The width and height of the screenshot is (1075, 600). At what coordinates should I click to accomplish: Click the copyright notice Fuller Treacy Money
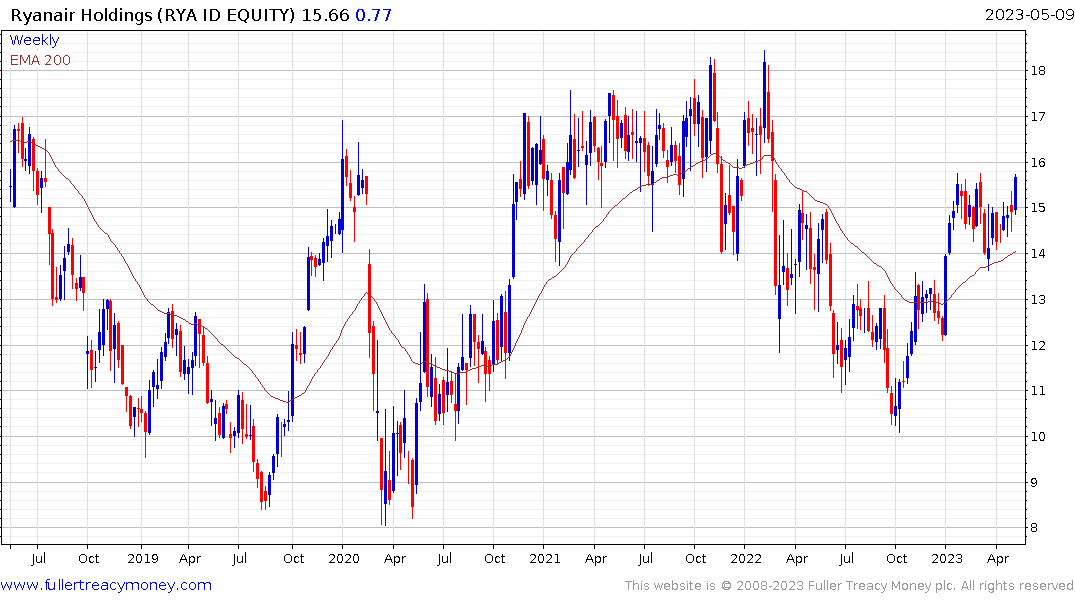(849, 586)
